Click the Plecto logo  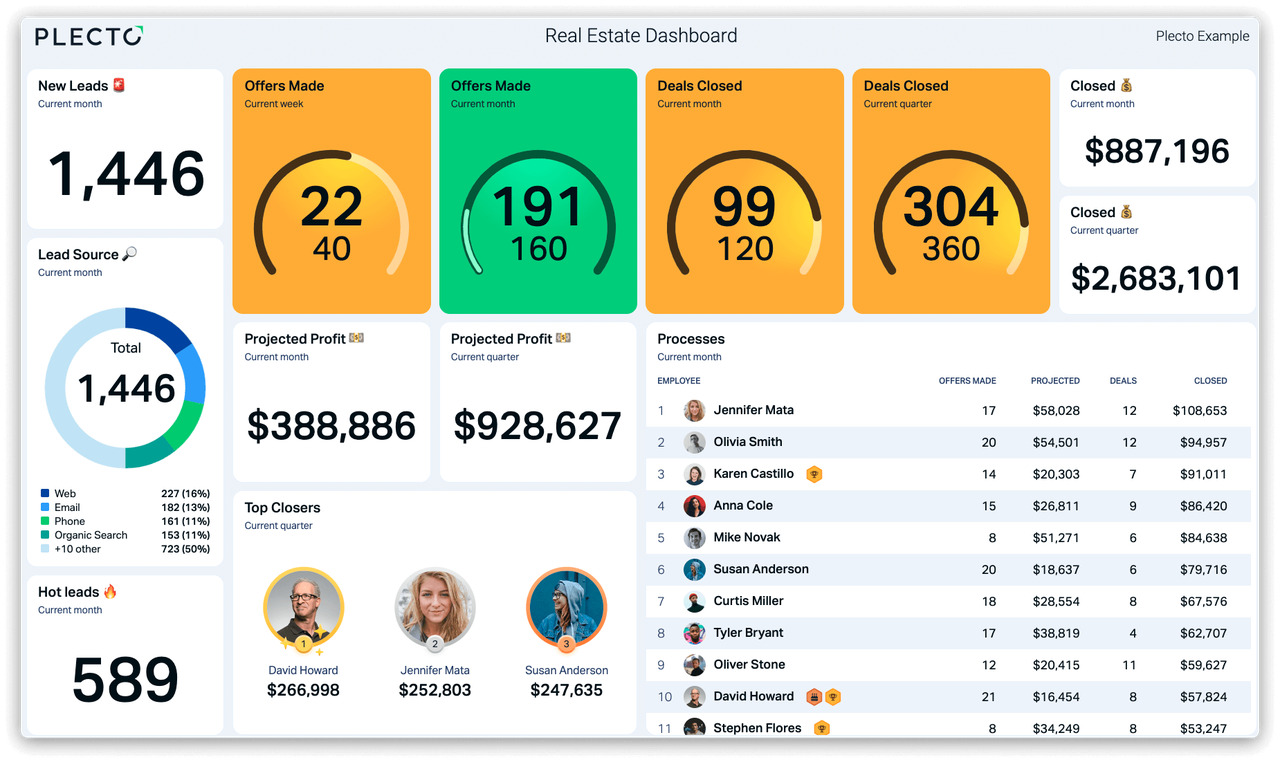[x=89, y=36]
